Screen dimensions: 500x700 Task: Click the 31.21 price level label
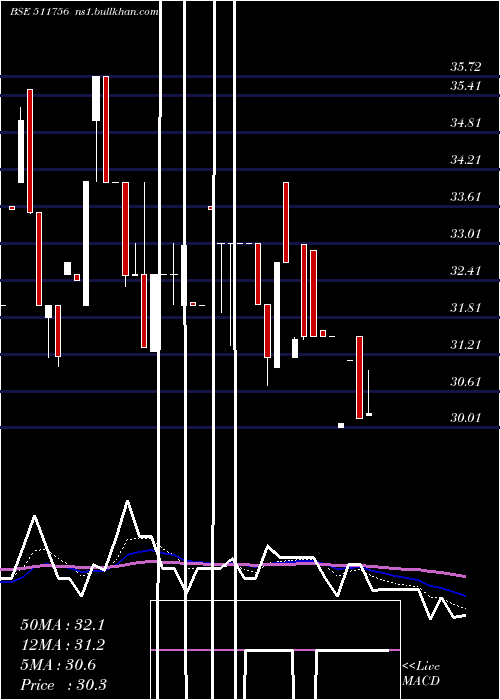(x=466, y=345)
